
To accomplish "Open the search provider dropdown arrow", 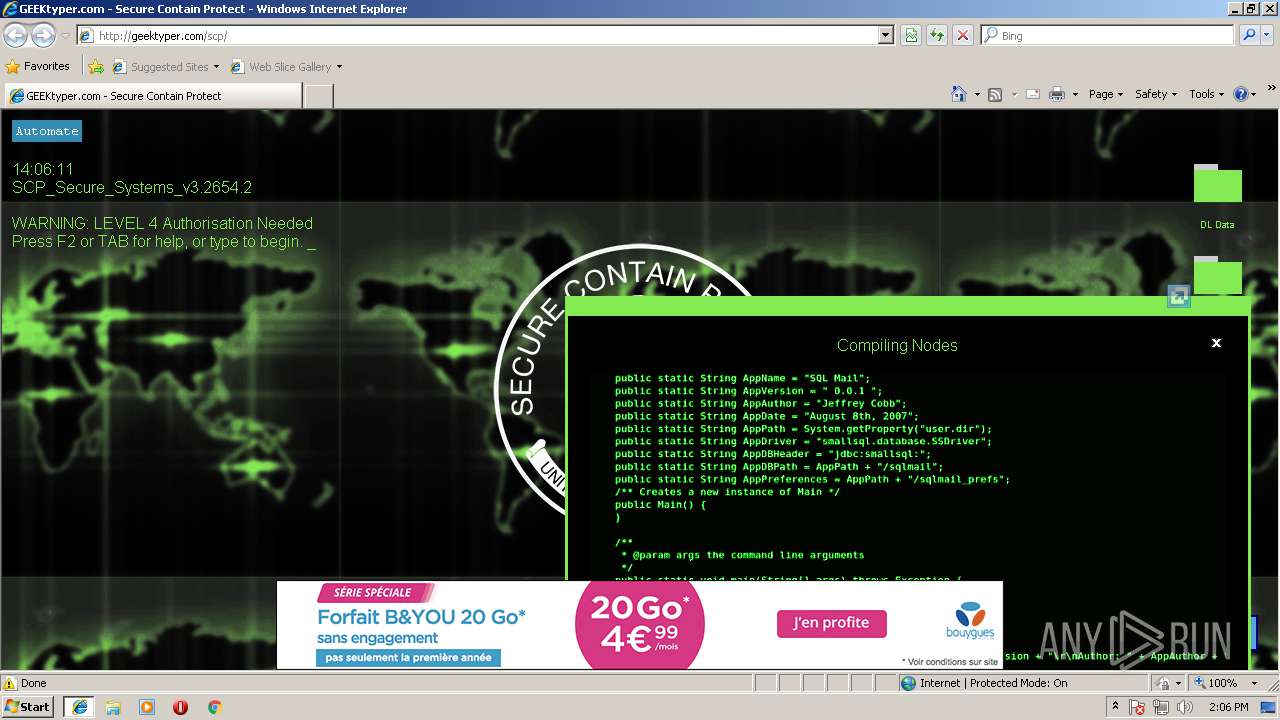I will point(1267,36).
